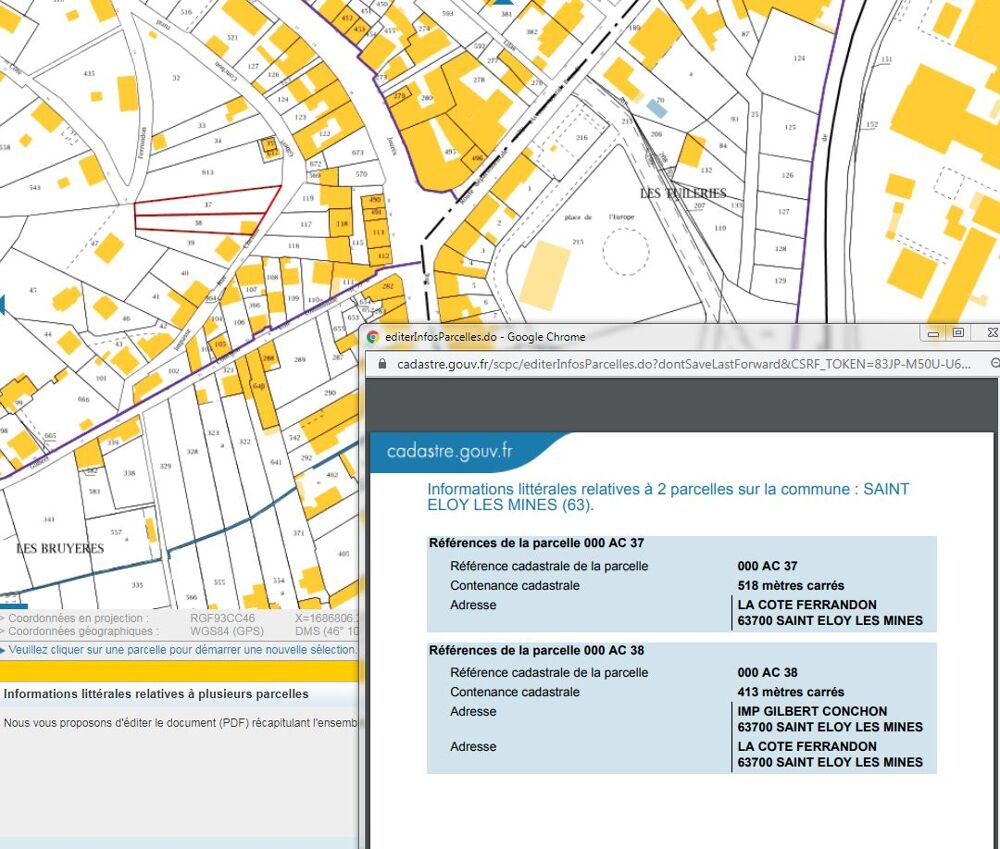Click 'Veuillez cliquer sur une parcelle' message
This screenshot has height=849, width=1000.
tap(182, 650)
